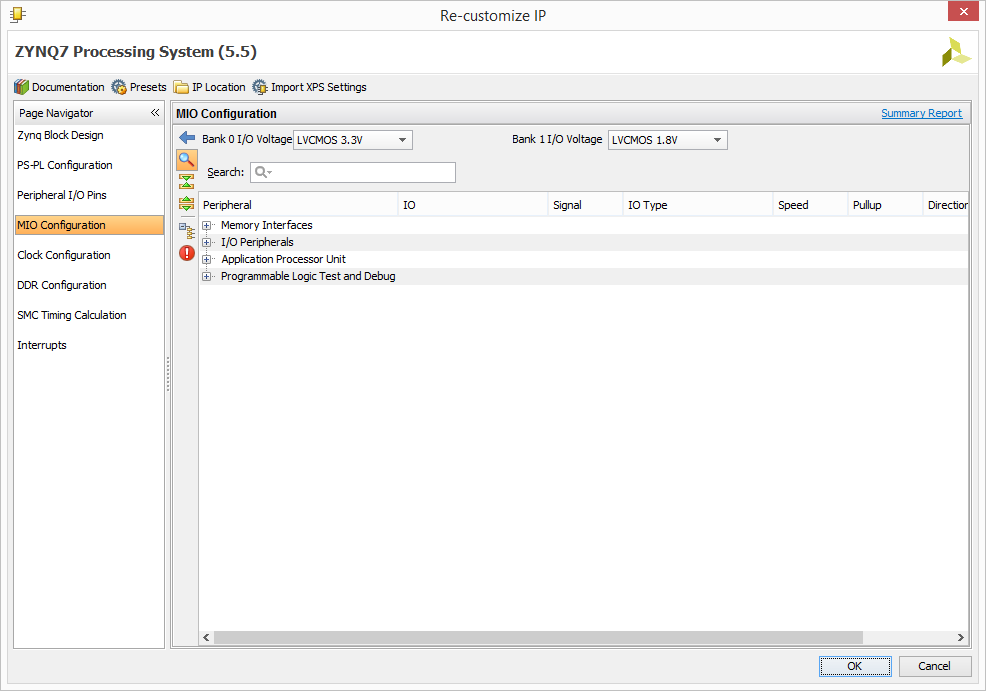Open the Clock Configuration page
The image size is (986, 691).
coord(64,255)
